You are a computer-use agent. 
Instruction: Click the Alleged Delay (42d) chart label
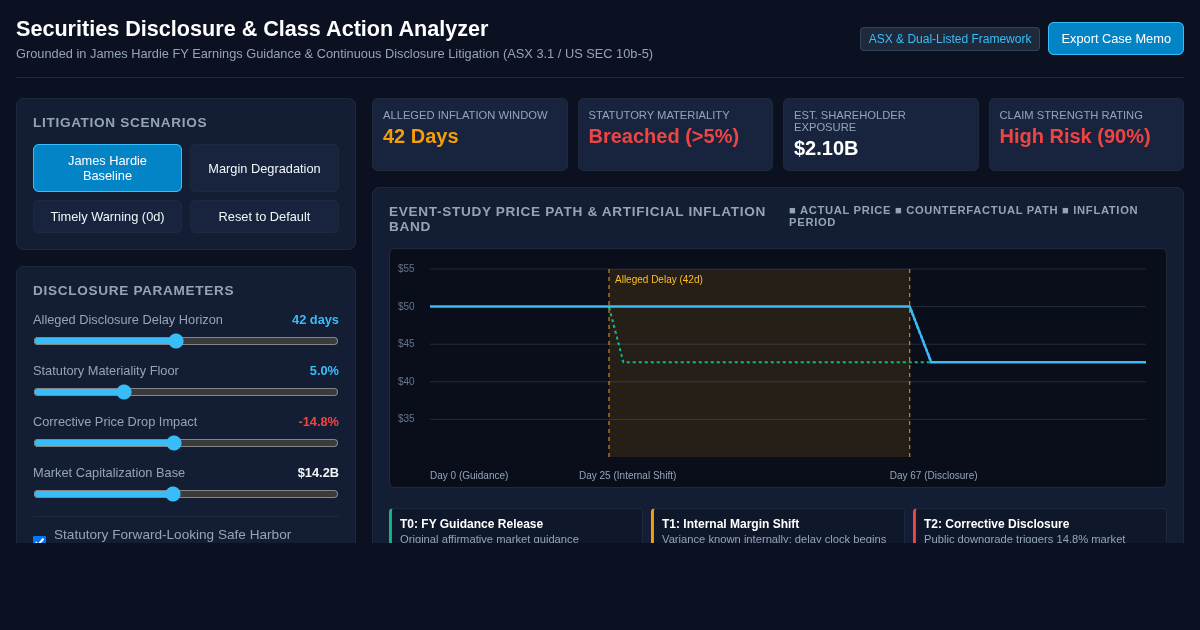659,280
